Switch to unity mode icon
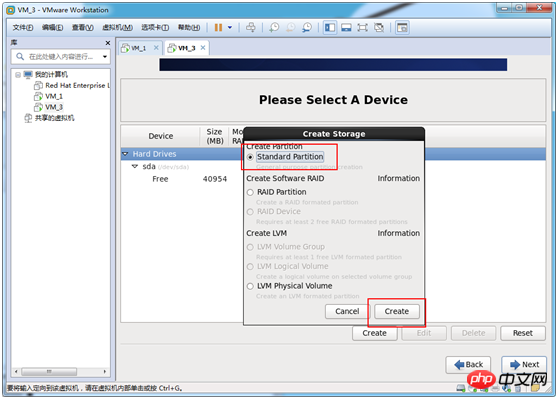 pos(379,27)
